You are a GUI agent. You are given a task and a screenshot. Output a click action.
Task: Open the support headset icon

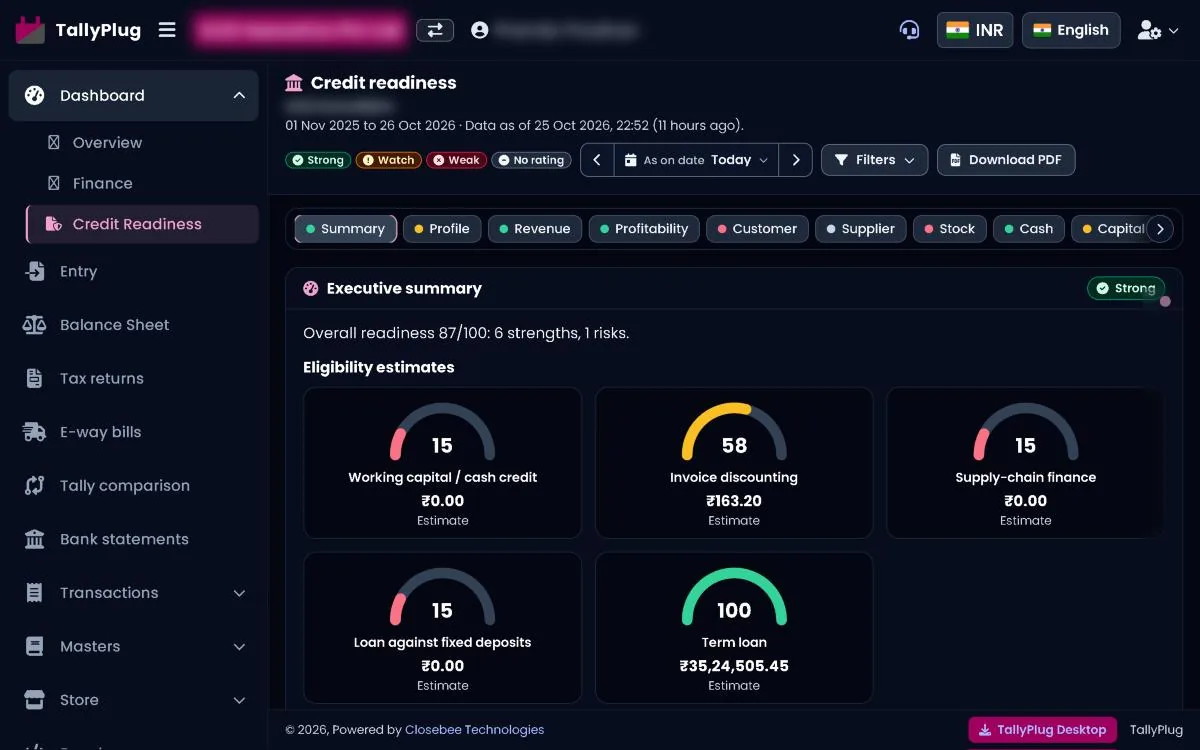click(909, 30)
